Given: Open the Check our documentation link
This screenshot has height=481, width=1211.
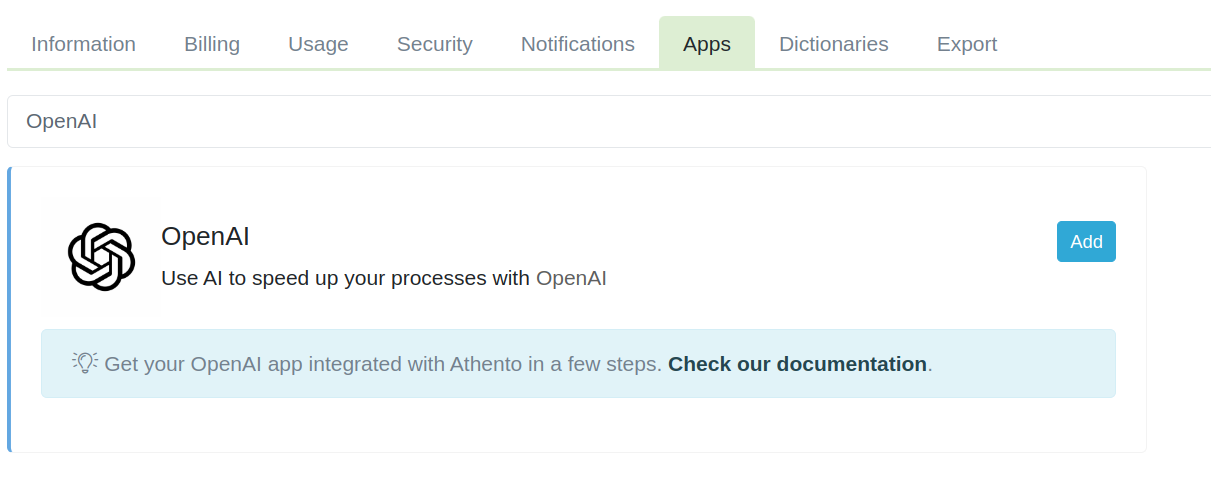Looking at the screenshot, I should click(x=797, y=364).
